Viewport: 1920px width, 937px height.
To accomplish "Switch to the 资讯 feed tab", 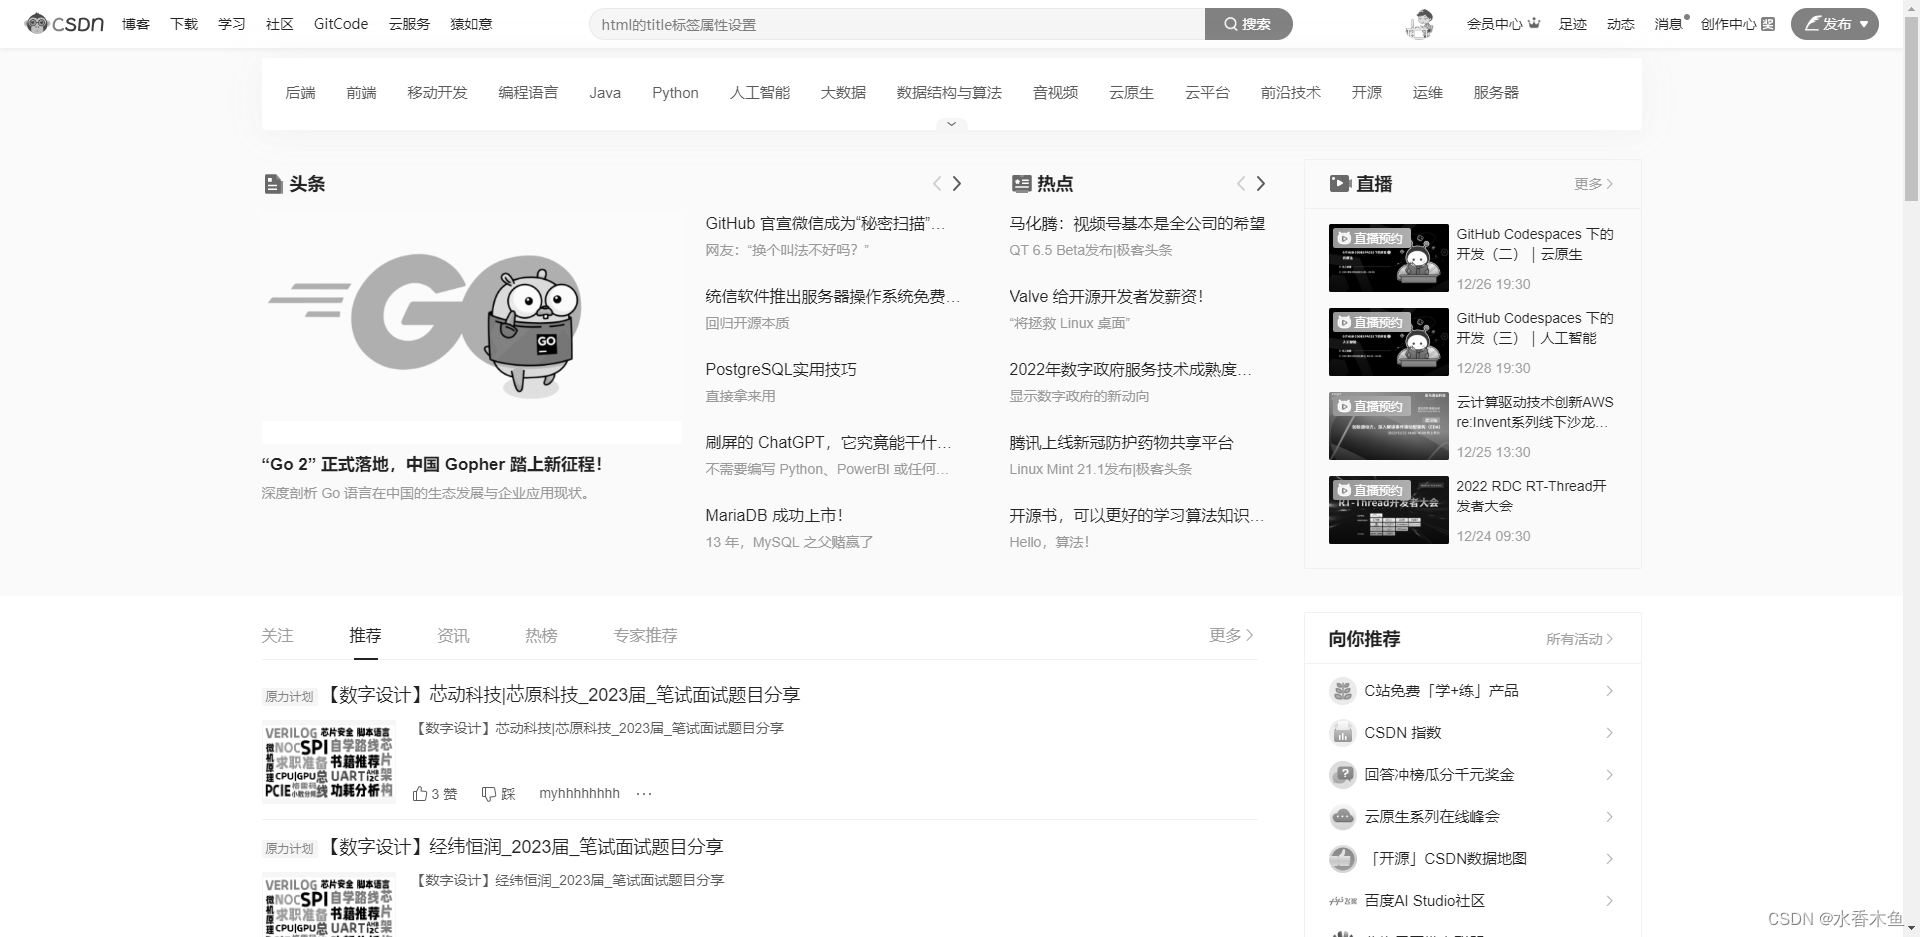I will tap(453, 636).
